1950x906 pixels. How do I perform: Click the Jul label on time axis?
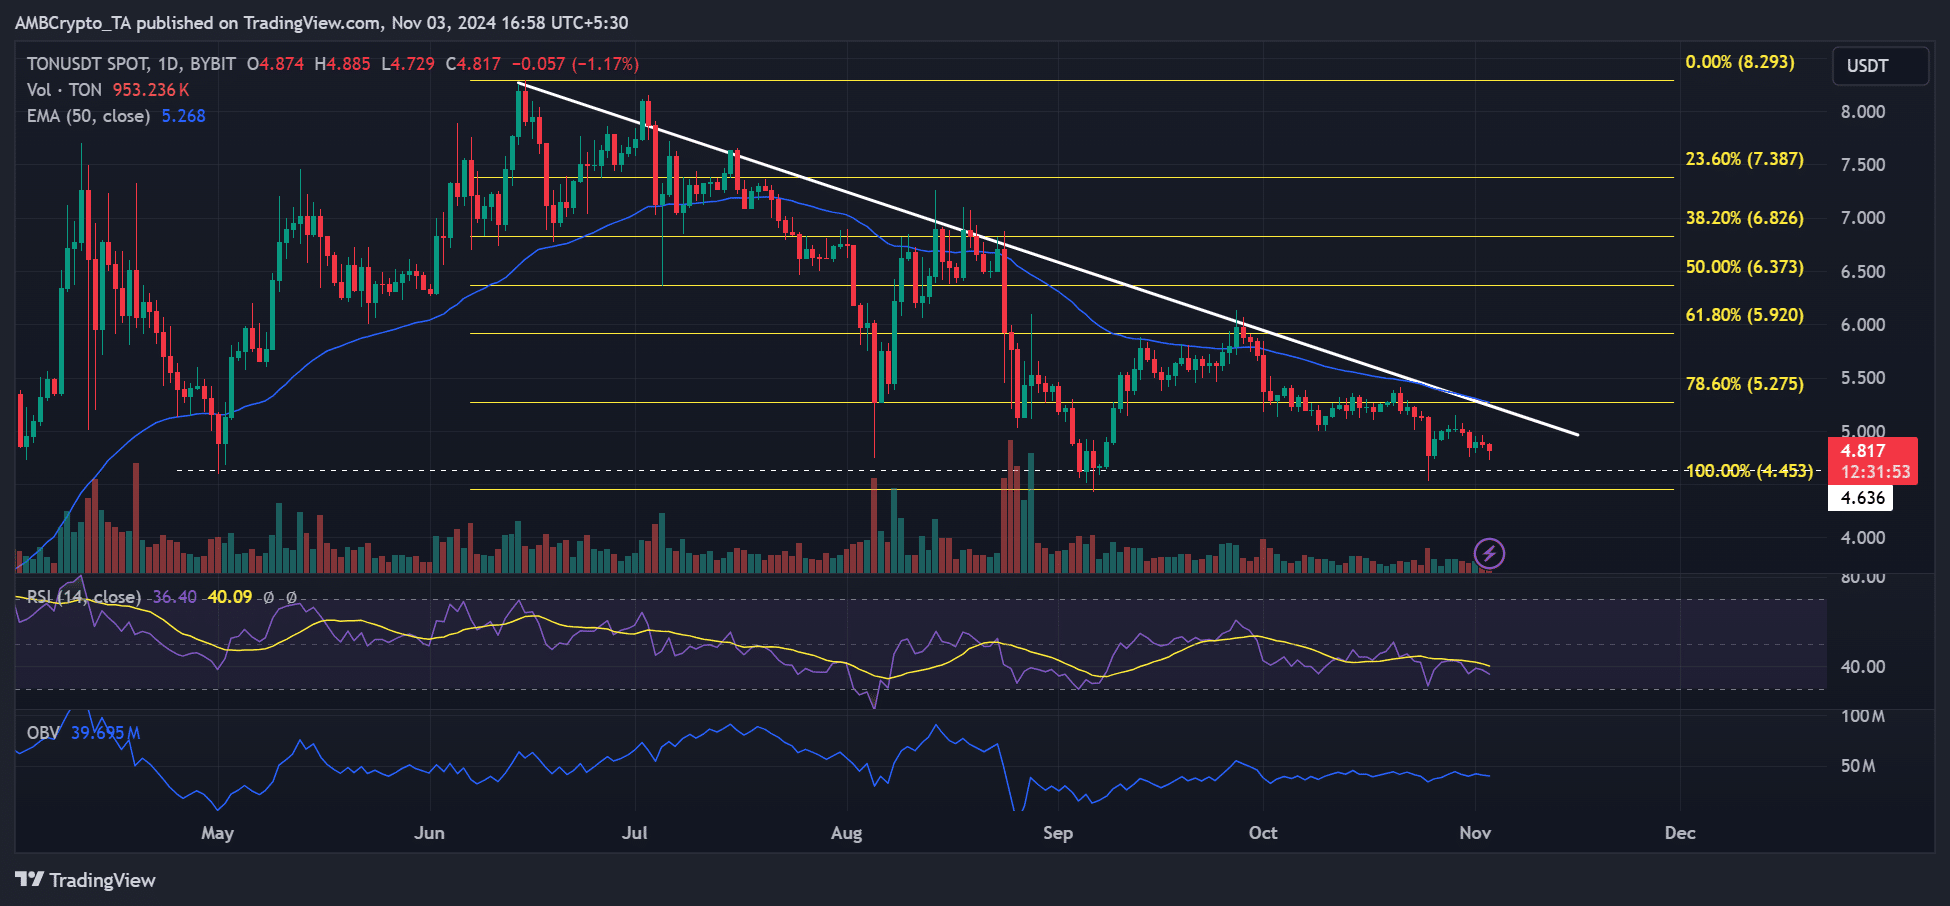point(635,833)
